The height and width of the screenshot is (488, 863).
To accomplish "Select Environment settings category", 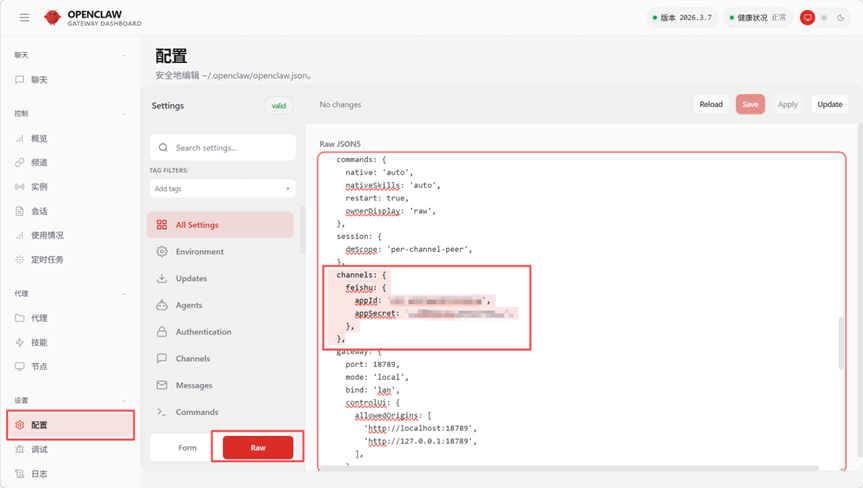I will point(220,251).
